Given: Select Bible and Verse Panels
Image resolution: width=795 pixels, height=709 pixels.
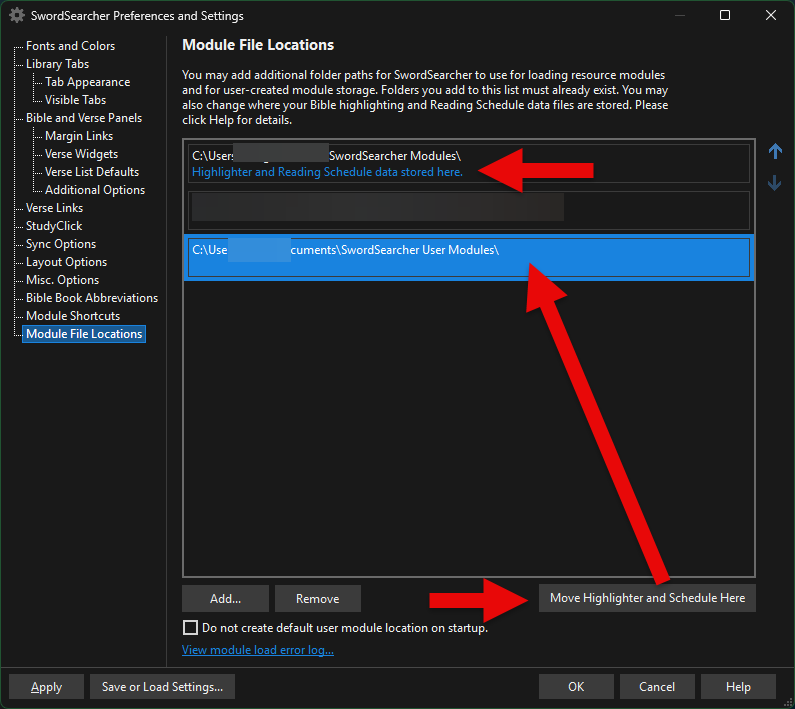Looking at the screenshot, I should (x=84, y=118).
